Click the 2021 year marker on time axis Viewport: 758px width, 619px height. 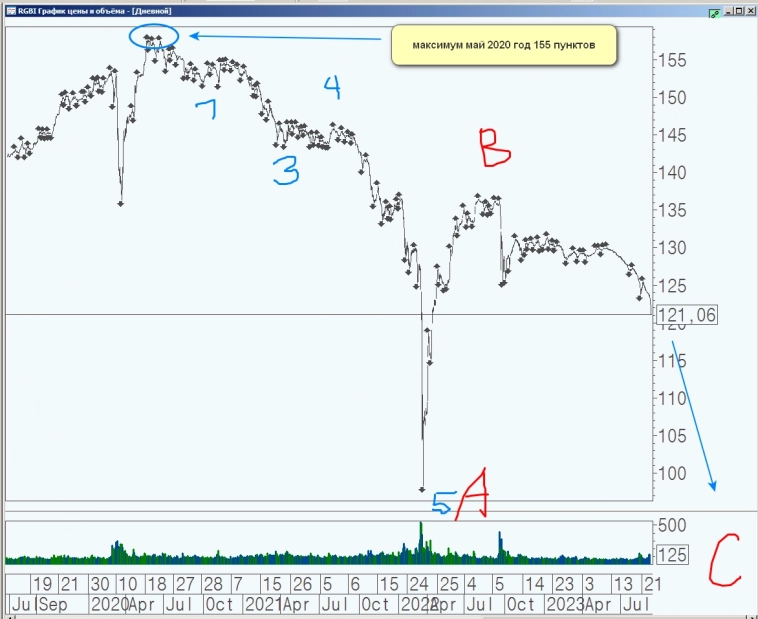(263, 605)
